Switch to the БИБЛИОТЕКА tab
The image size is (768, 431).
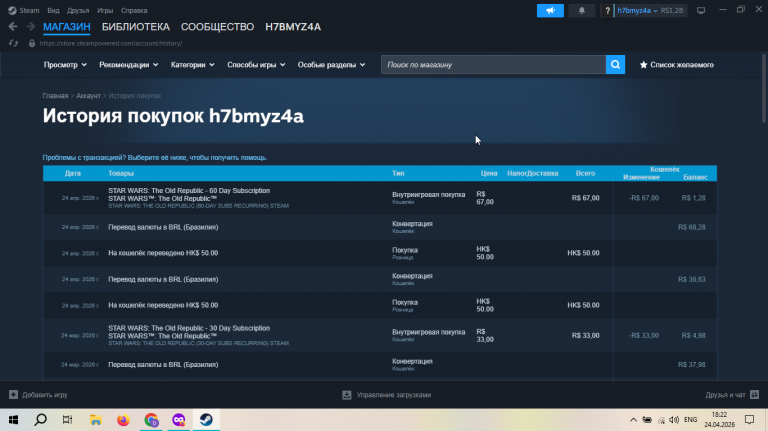click(x=135, y=27)
